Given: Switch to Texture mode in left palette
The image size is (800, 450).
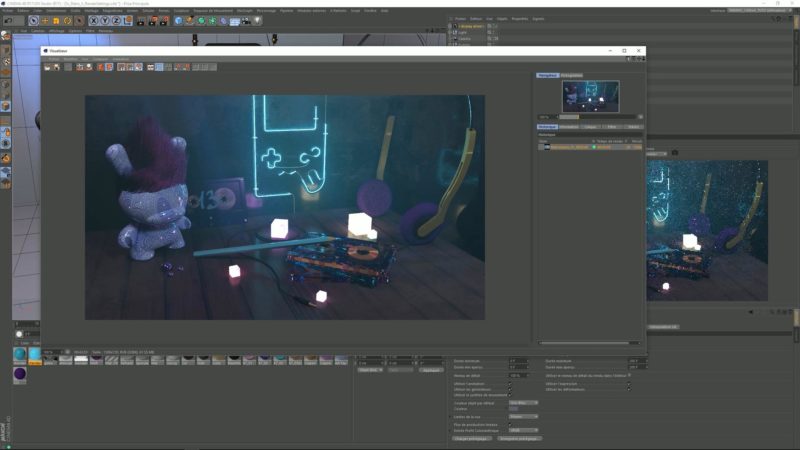Looking at the screenshot, I should 6,62.
